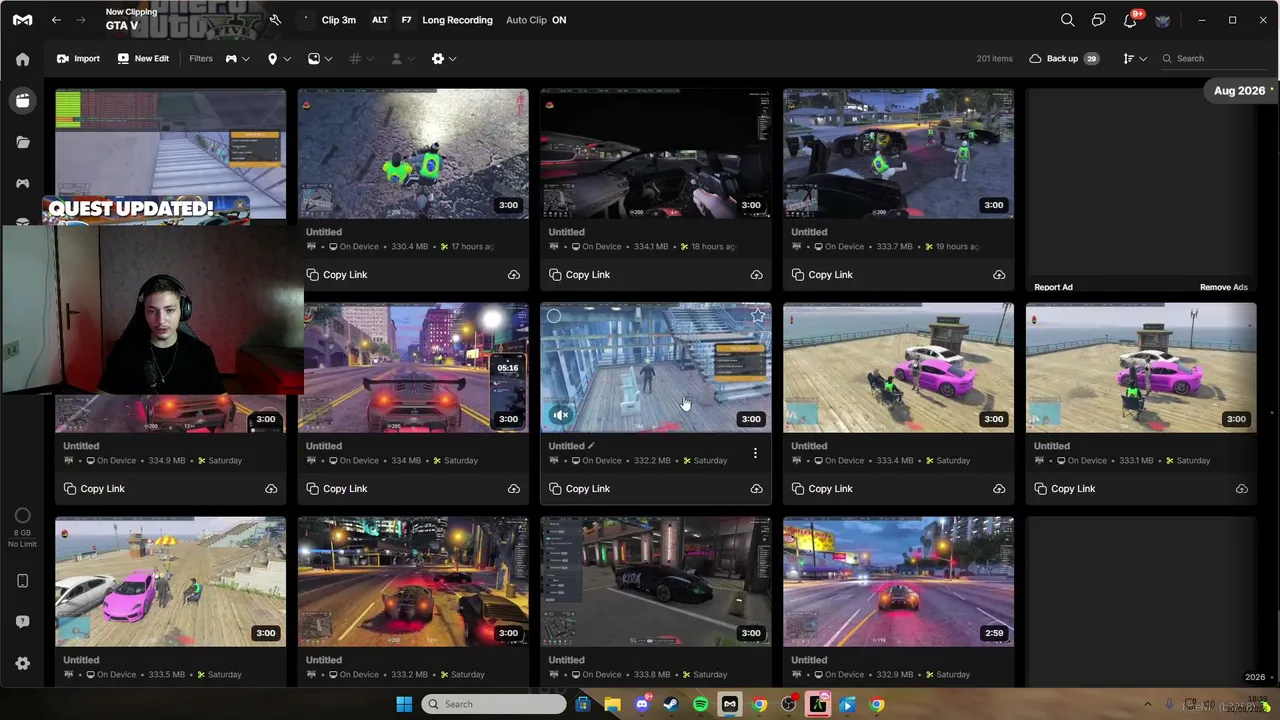Jump to Aug 2026 timeline marker

[x=1240, y=91]
